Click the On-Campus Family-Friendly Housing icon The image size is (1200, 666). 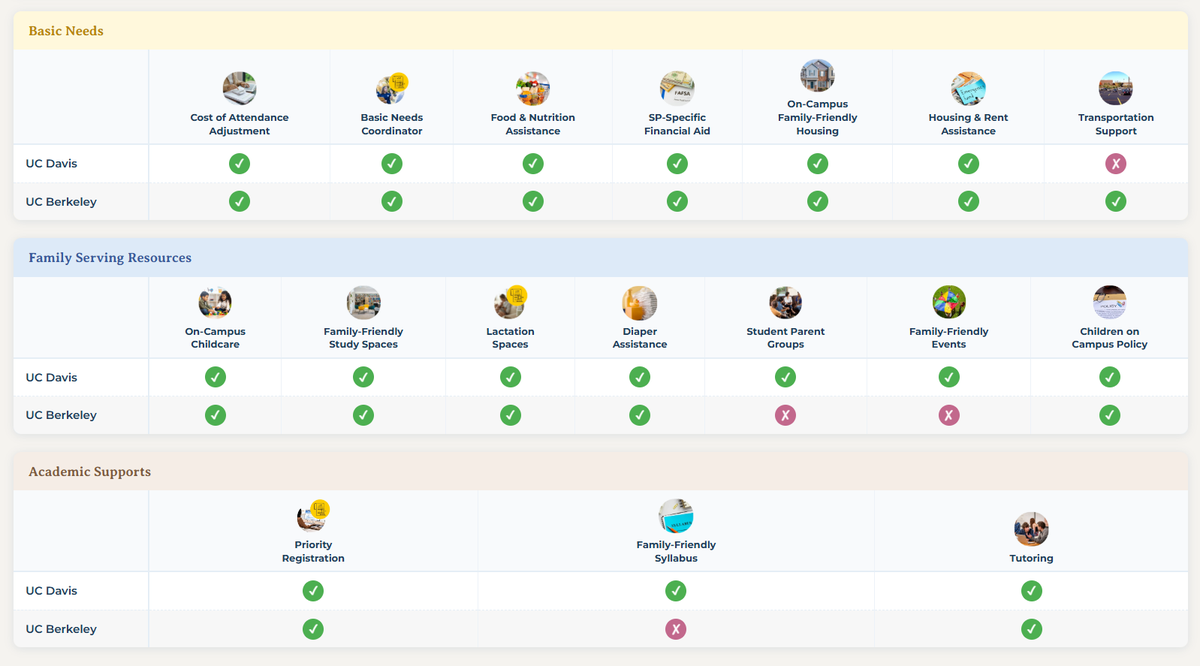click(x=817, y=76)
